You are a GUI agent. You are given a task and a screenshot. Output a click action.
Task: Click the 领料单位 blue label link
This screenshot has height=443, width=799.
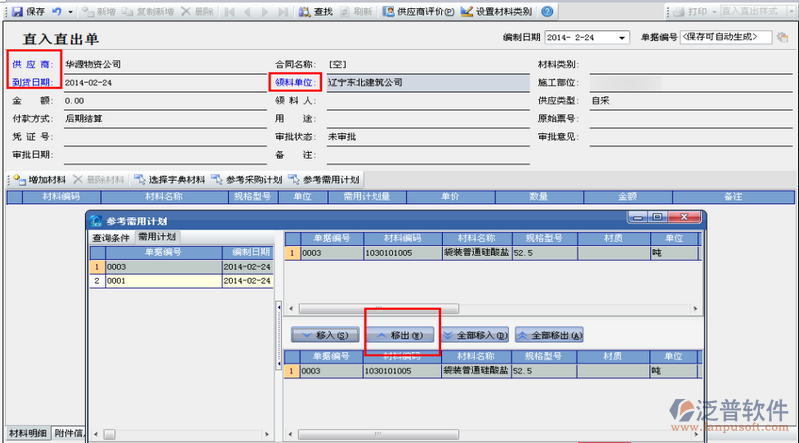coord(295,82)
